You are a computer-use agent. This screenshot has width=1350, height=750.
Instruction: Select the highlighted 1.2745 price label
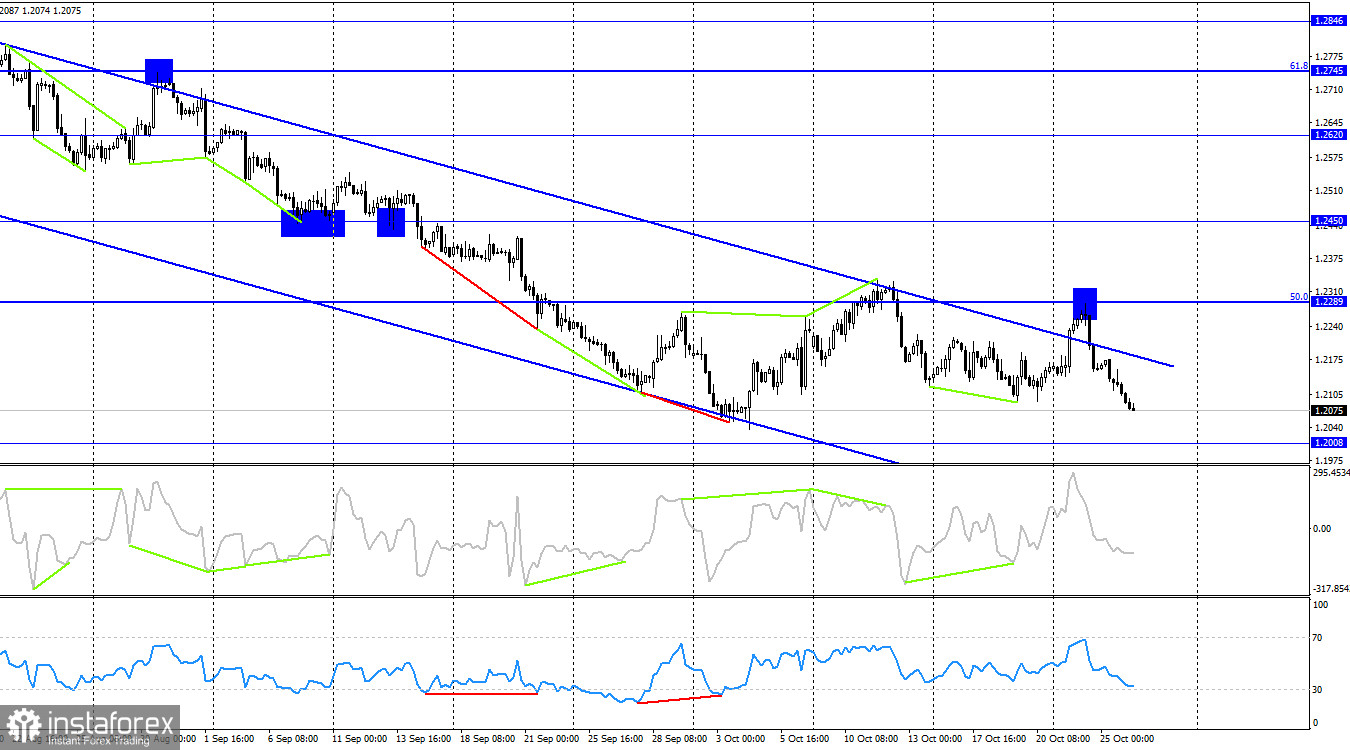pyautogui.click(x=1328, y=71)
